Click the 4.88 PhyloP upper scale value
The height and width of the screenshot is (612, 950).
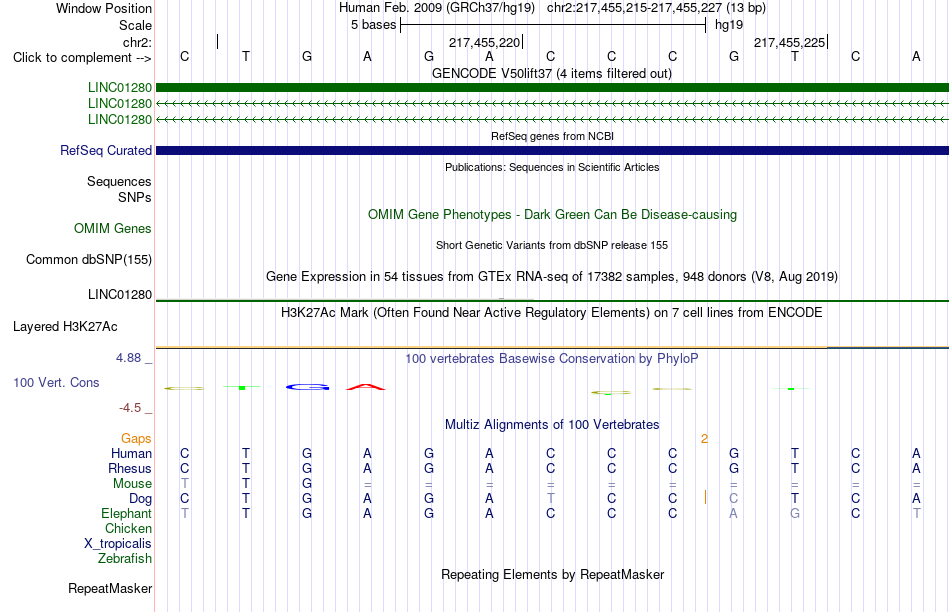(x=128, y=358)
